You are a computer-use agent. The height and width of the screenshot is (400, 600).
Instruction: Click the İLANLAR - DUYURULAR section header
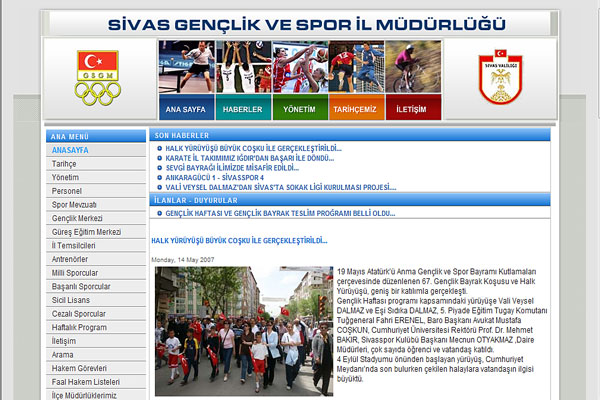point(350,200)
